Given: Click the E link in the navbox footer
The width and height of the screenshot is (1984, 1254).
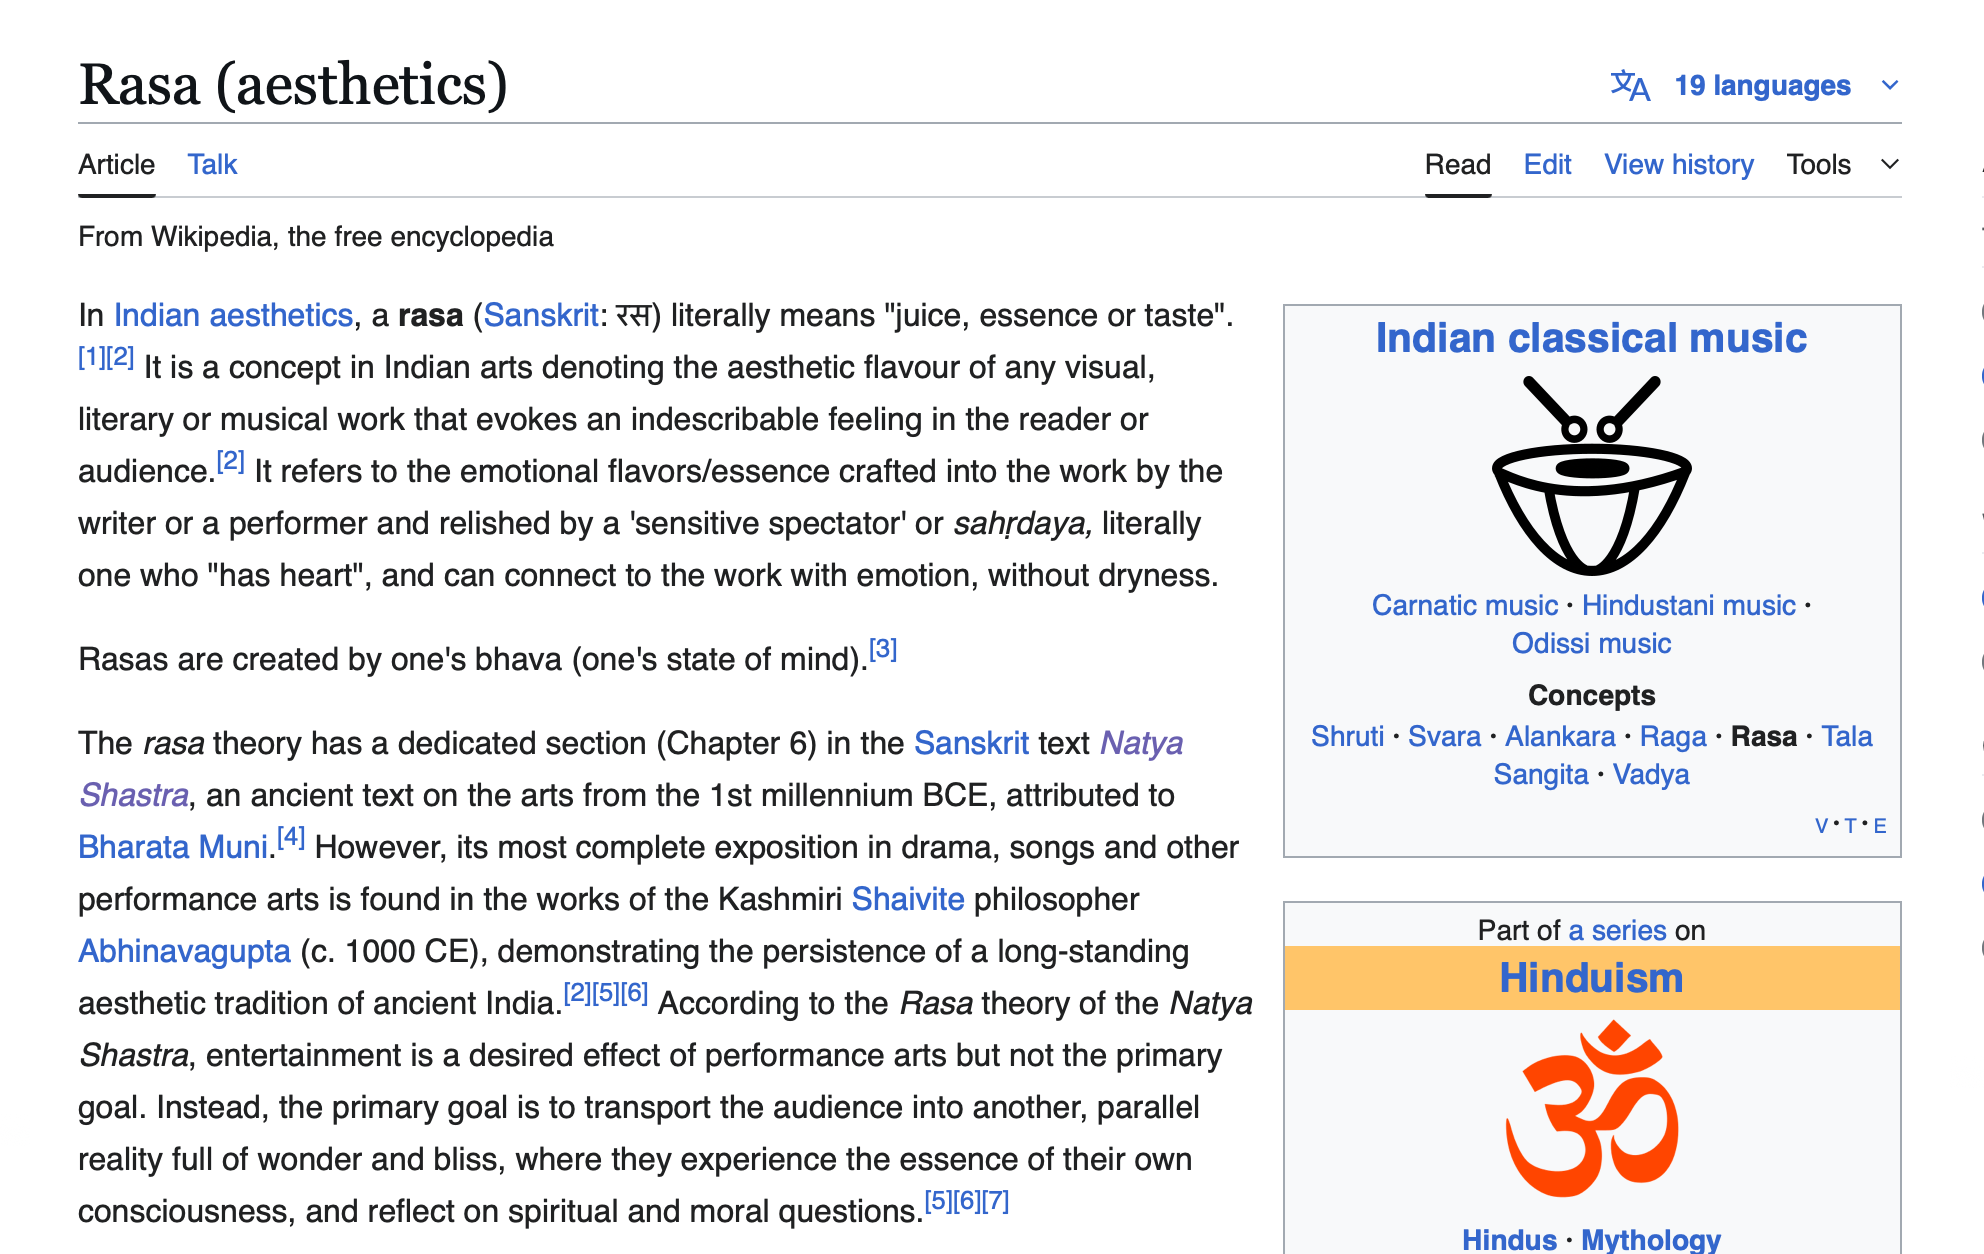Looking at the screenshot, I should (x=1880, y=826).
